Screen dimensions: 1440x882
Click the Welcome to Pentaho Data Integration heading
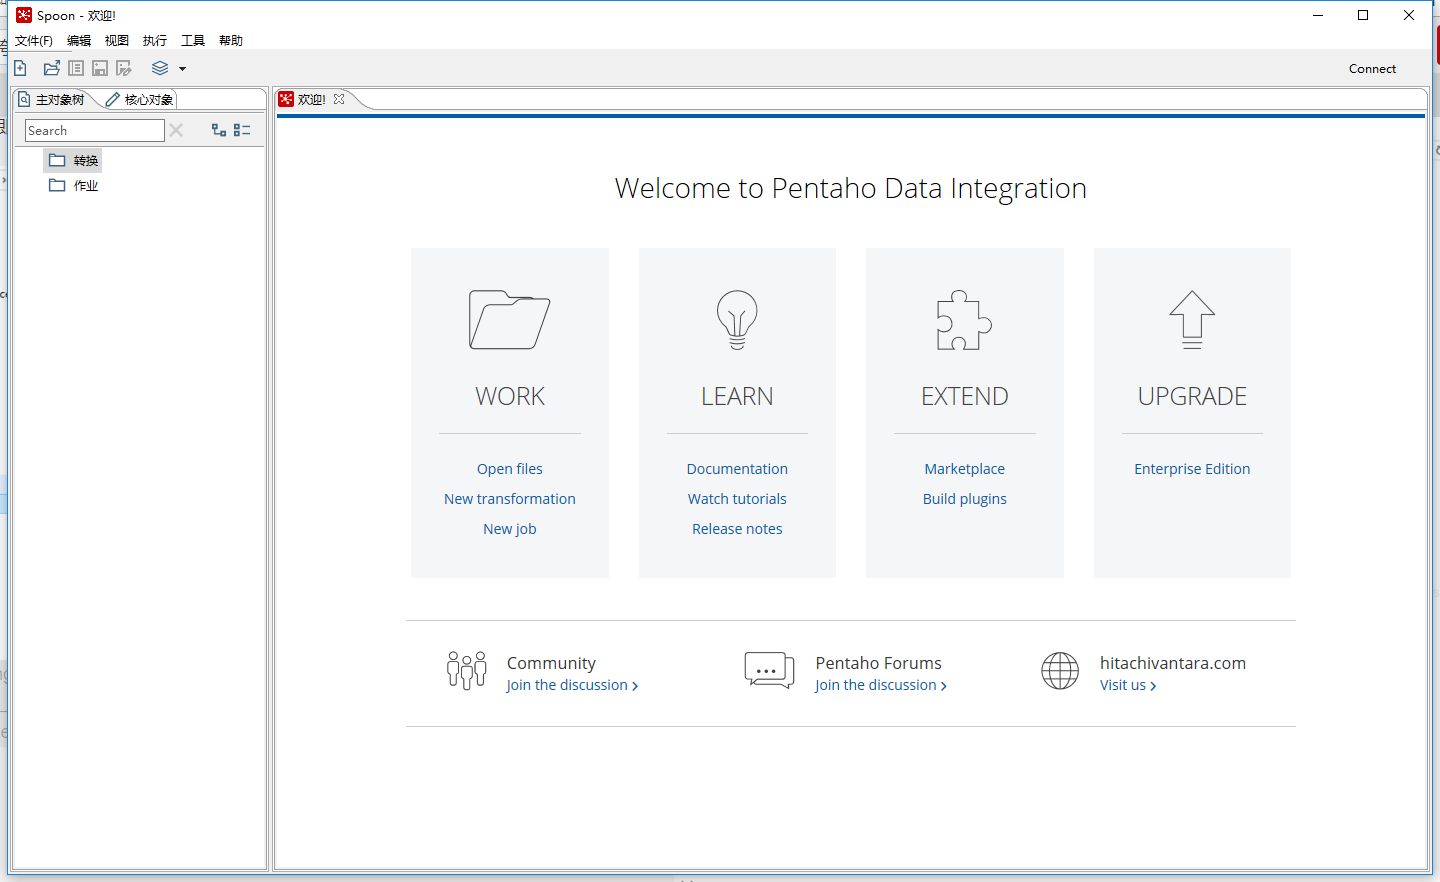tap(851, 188)
